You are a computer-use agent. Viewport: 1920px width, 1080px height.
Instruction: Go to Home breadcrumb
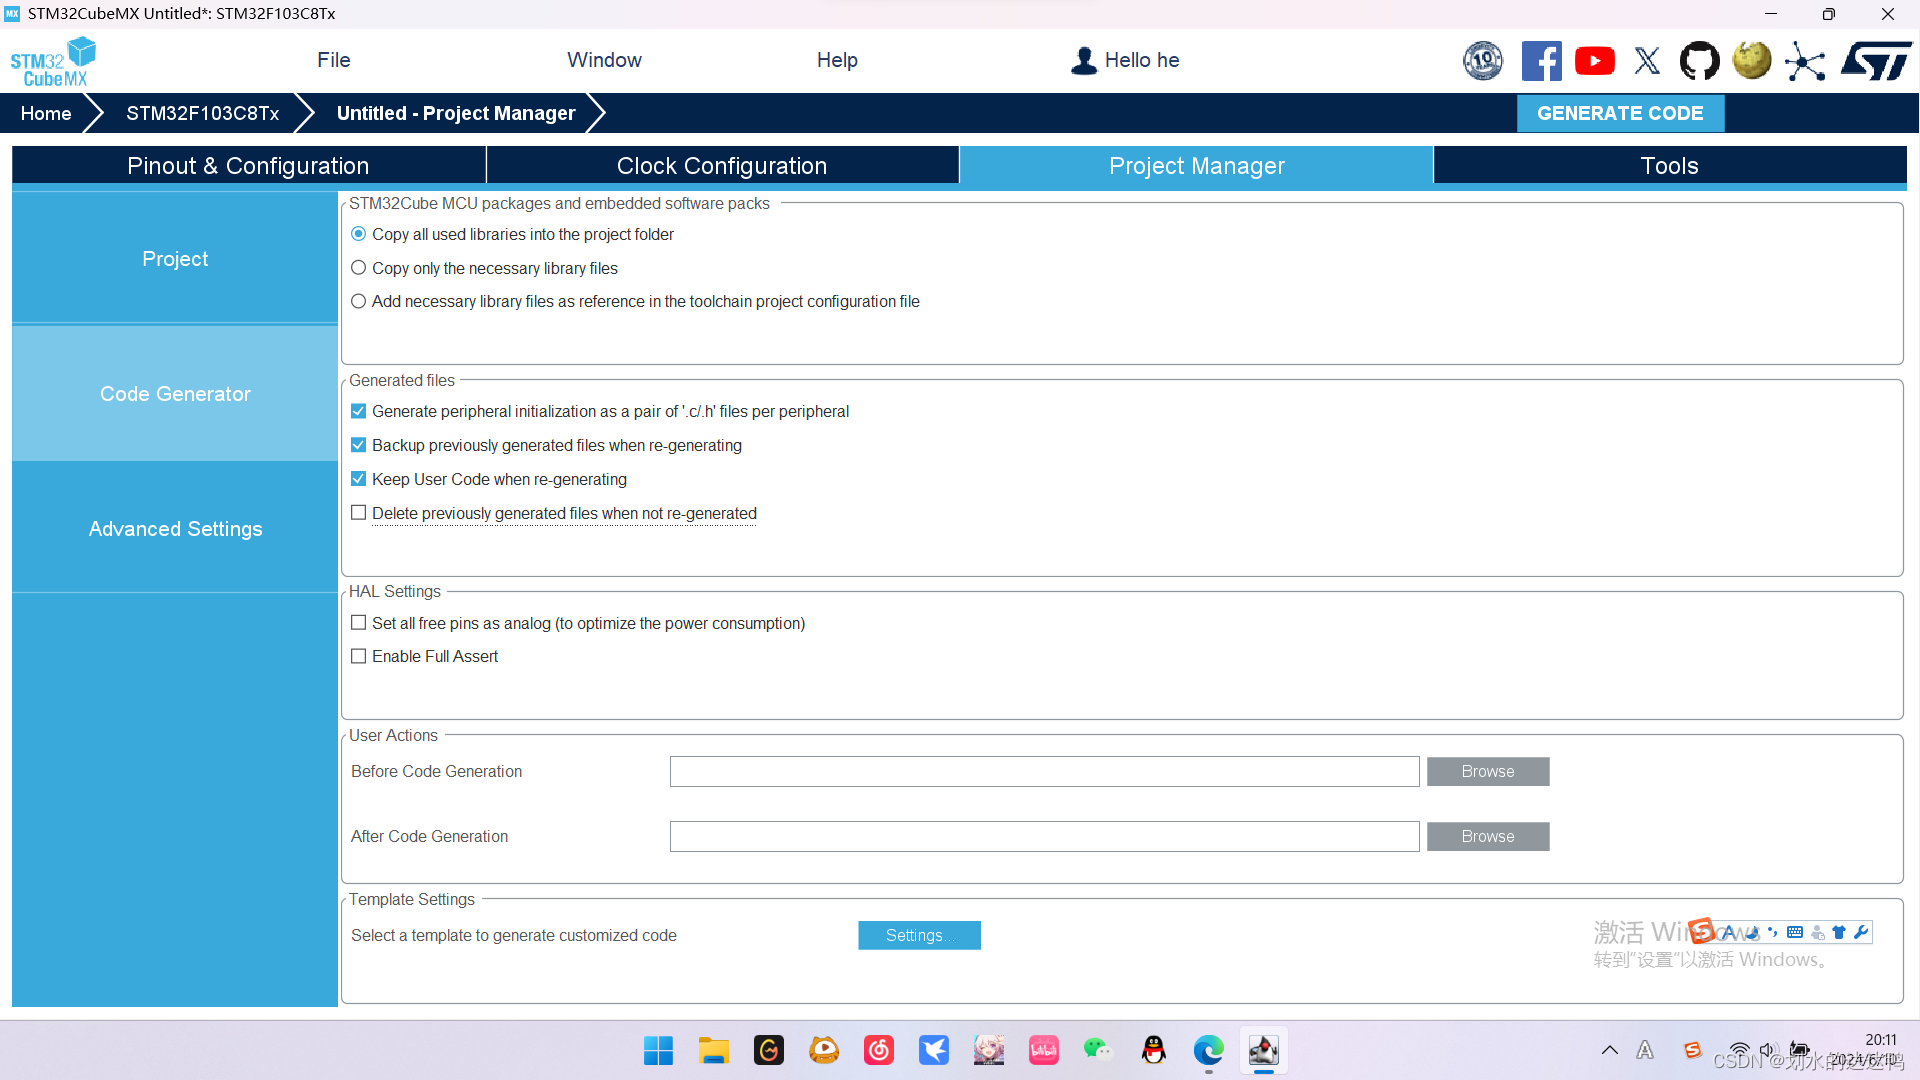46,113
